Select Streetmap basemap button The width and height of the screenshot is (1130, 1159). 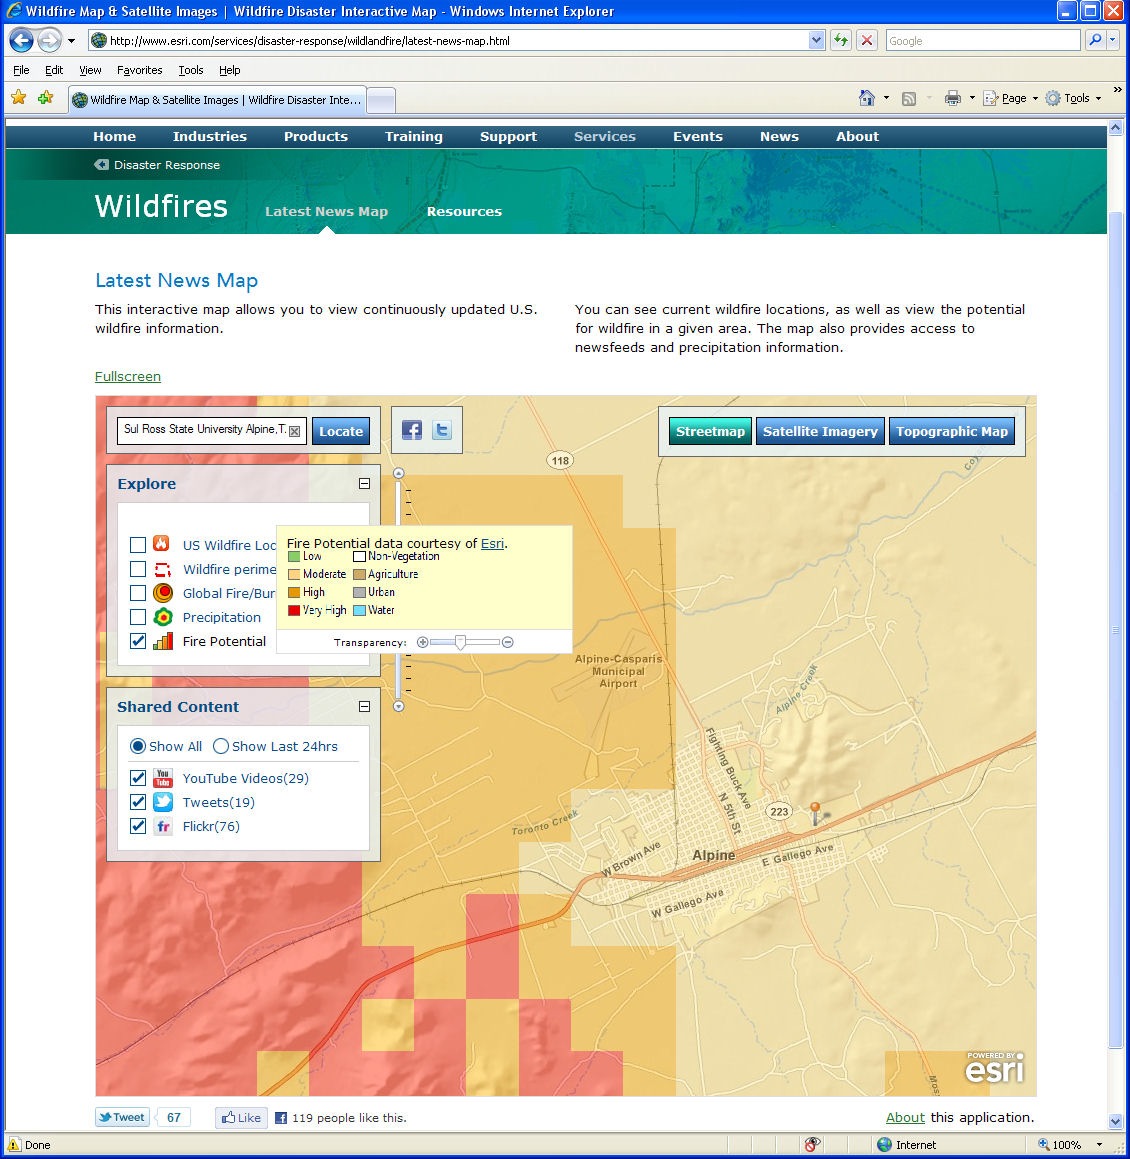pos(710,431)
